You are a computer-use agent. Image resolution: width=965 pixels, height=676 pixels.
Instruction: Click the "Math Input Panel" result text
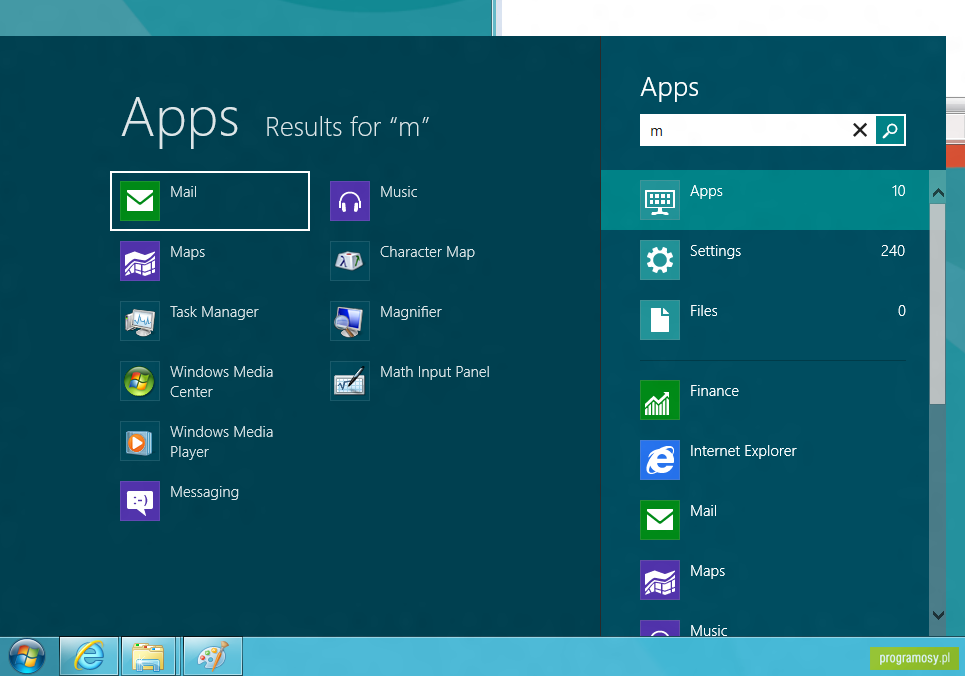[434, 372]
